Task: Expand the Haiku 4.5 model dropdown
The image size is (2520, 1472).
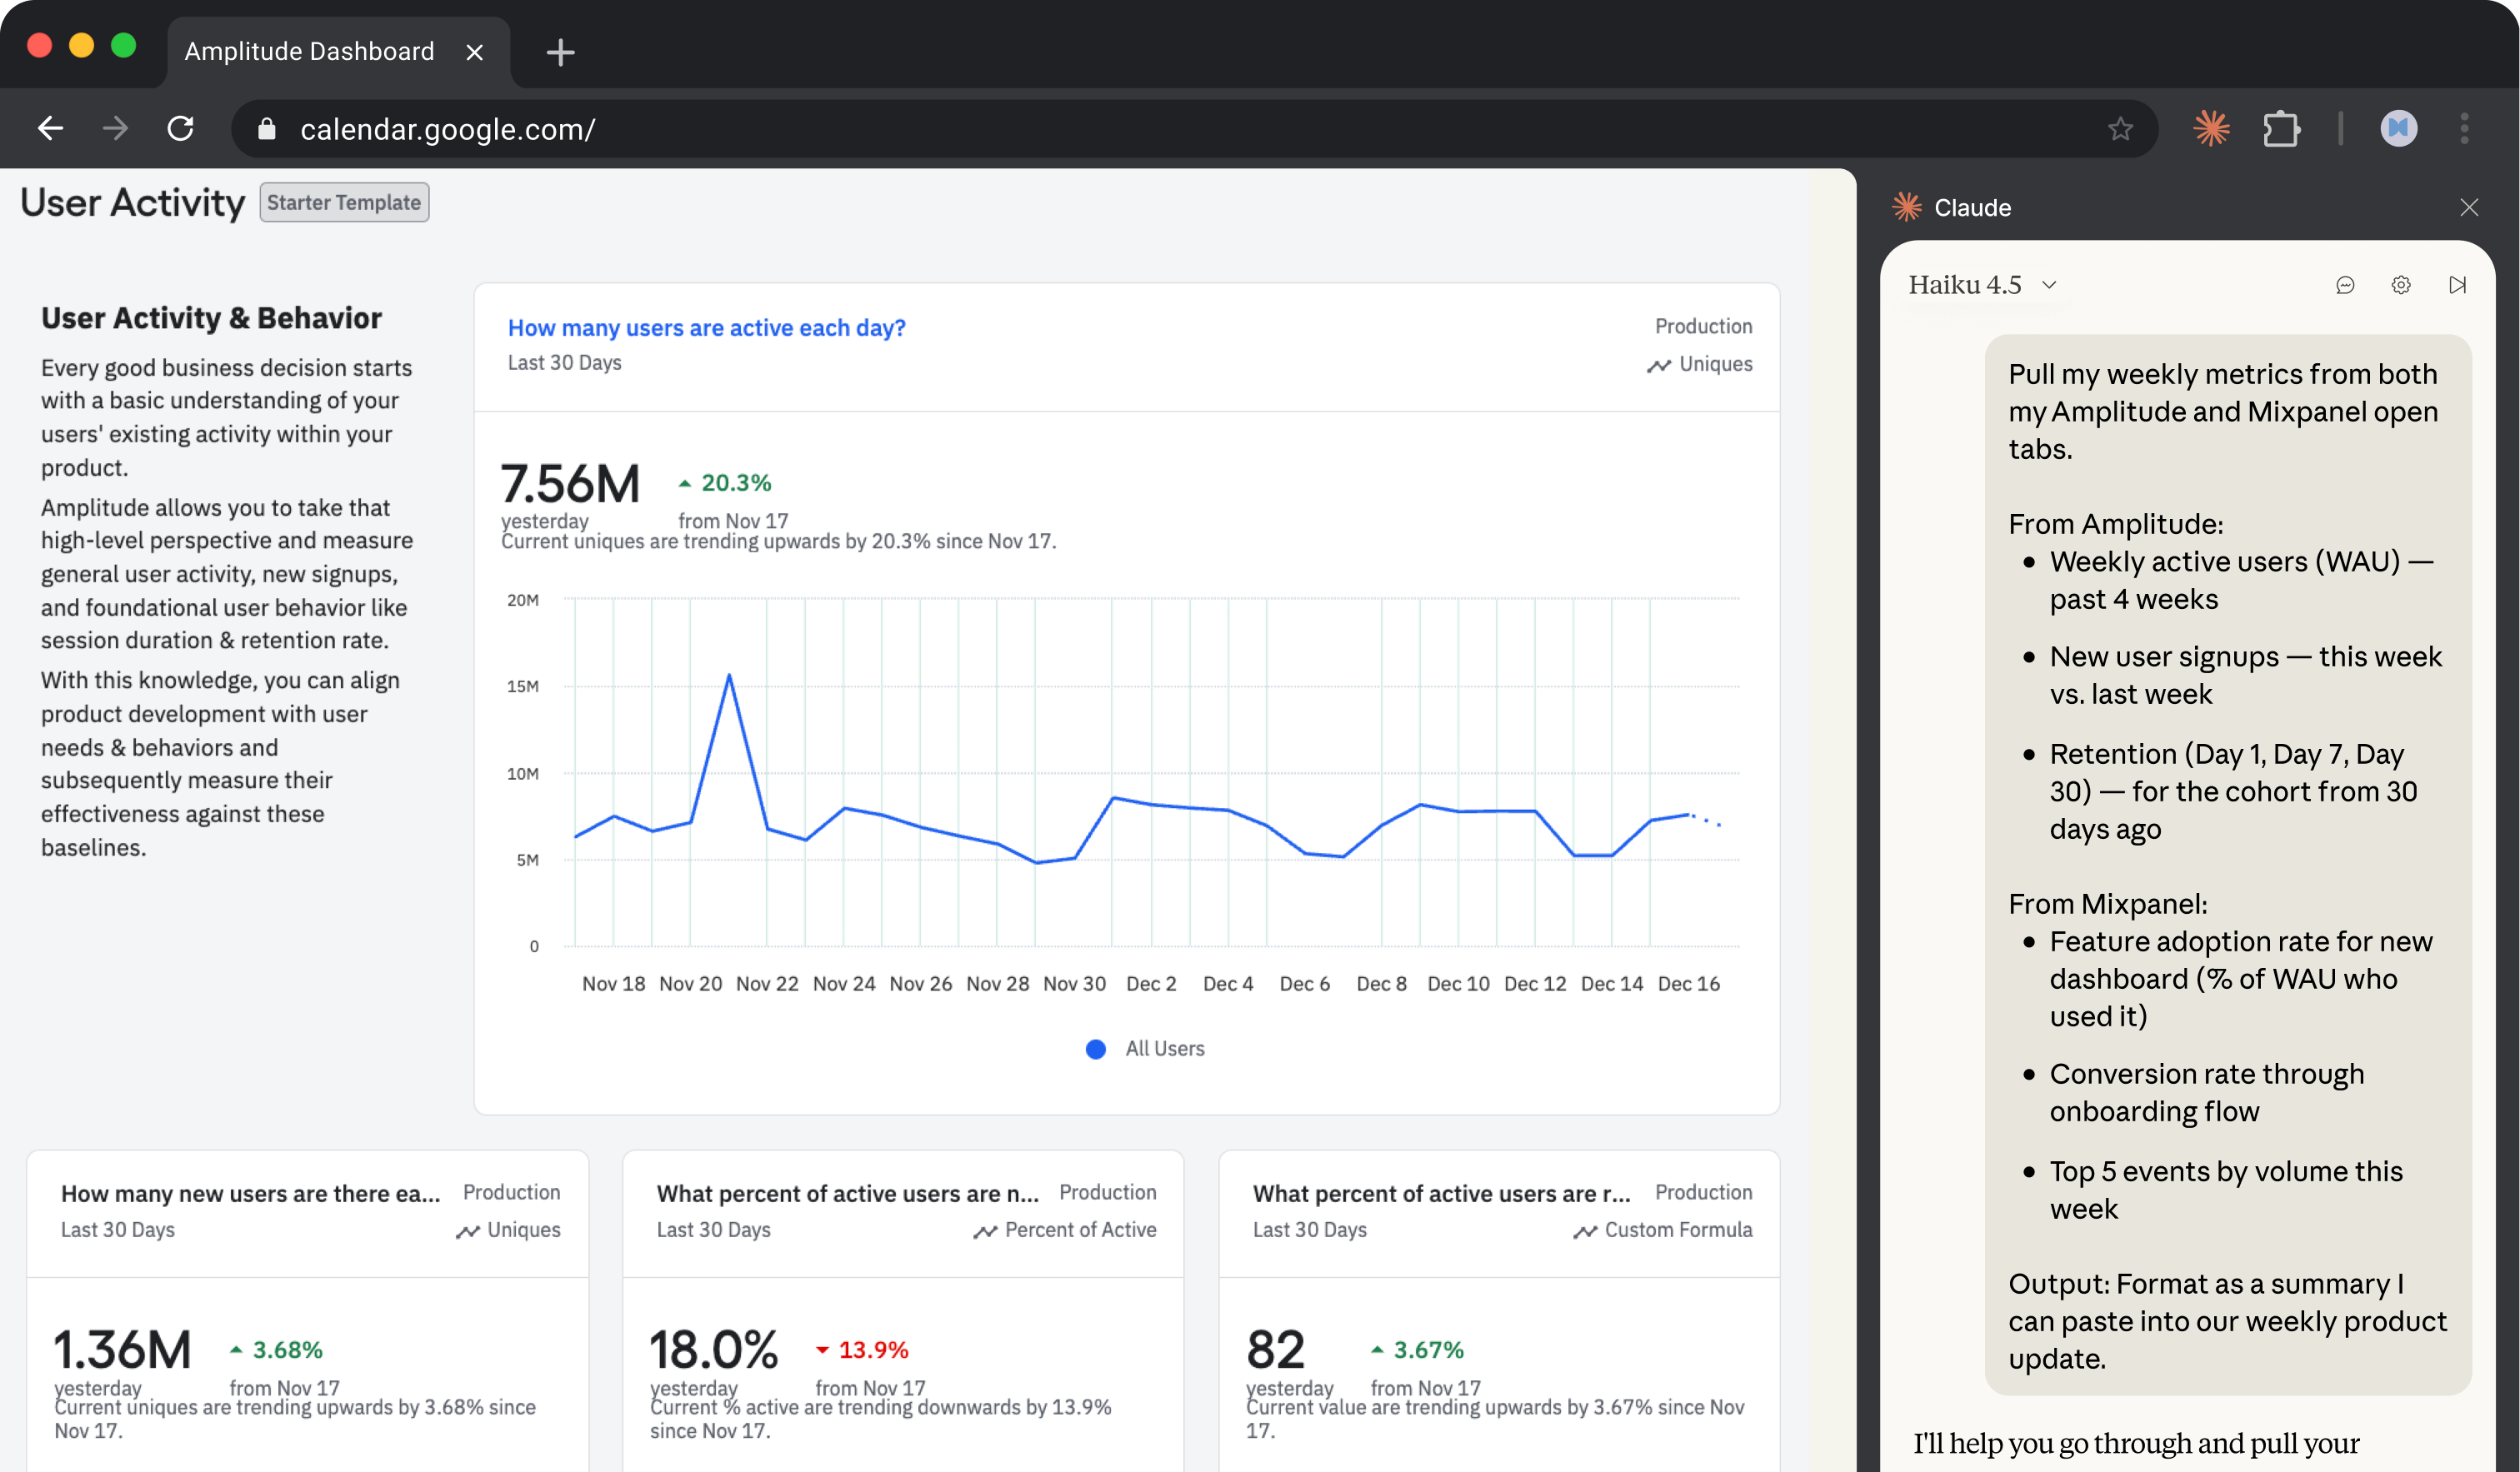Action: [x=1982, y=285]
